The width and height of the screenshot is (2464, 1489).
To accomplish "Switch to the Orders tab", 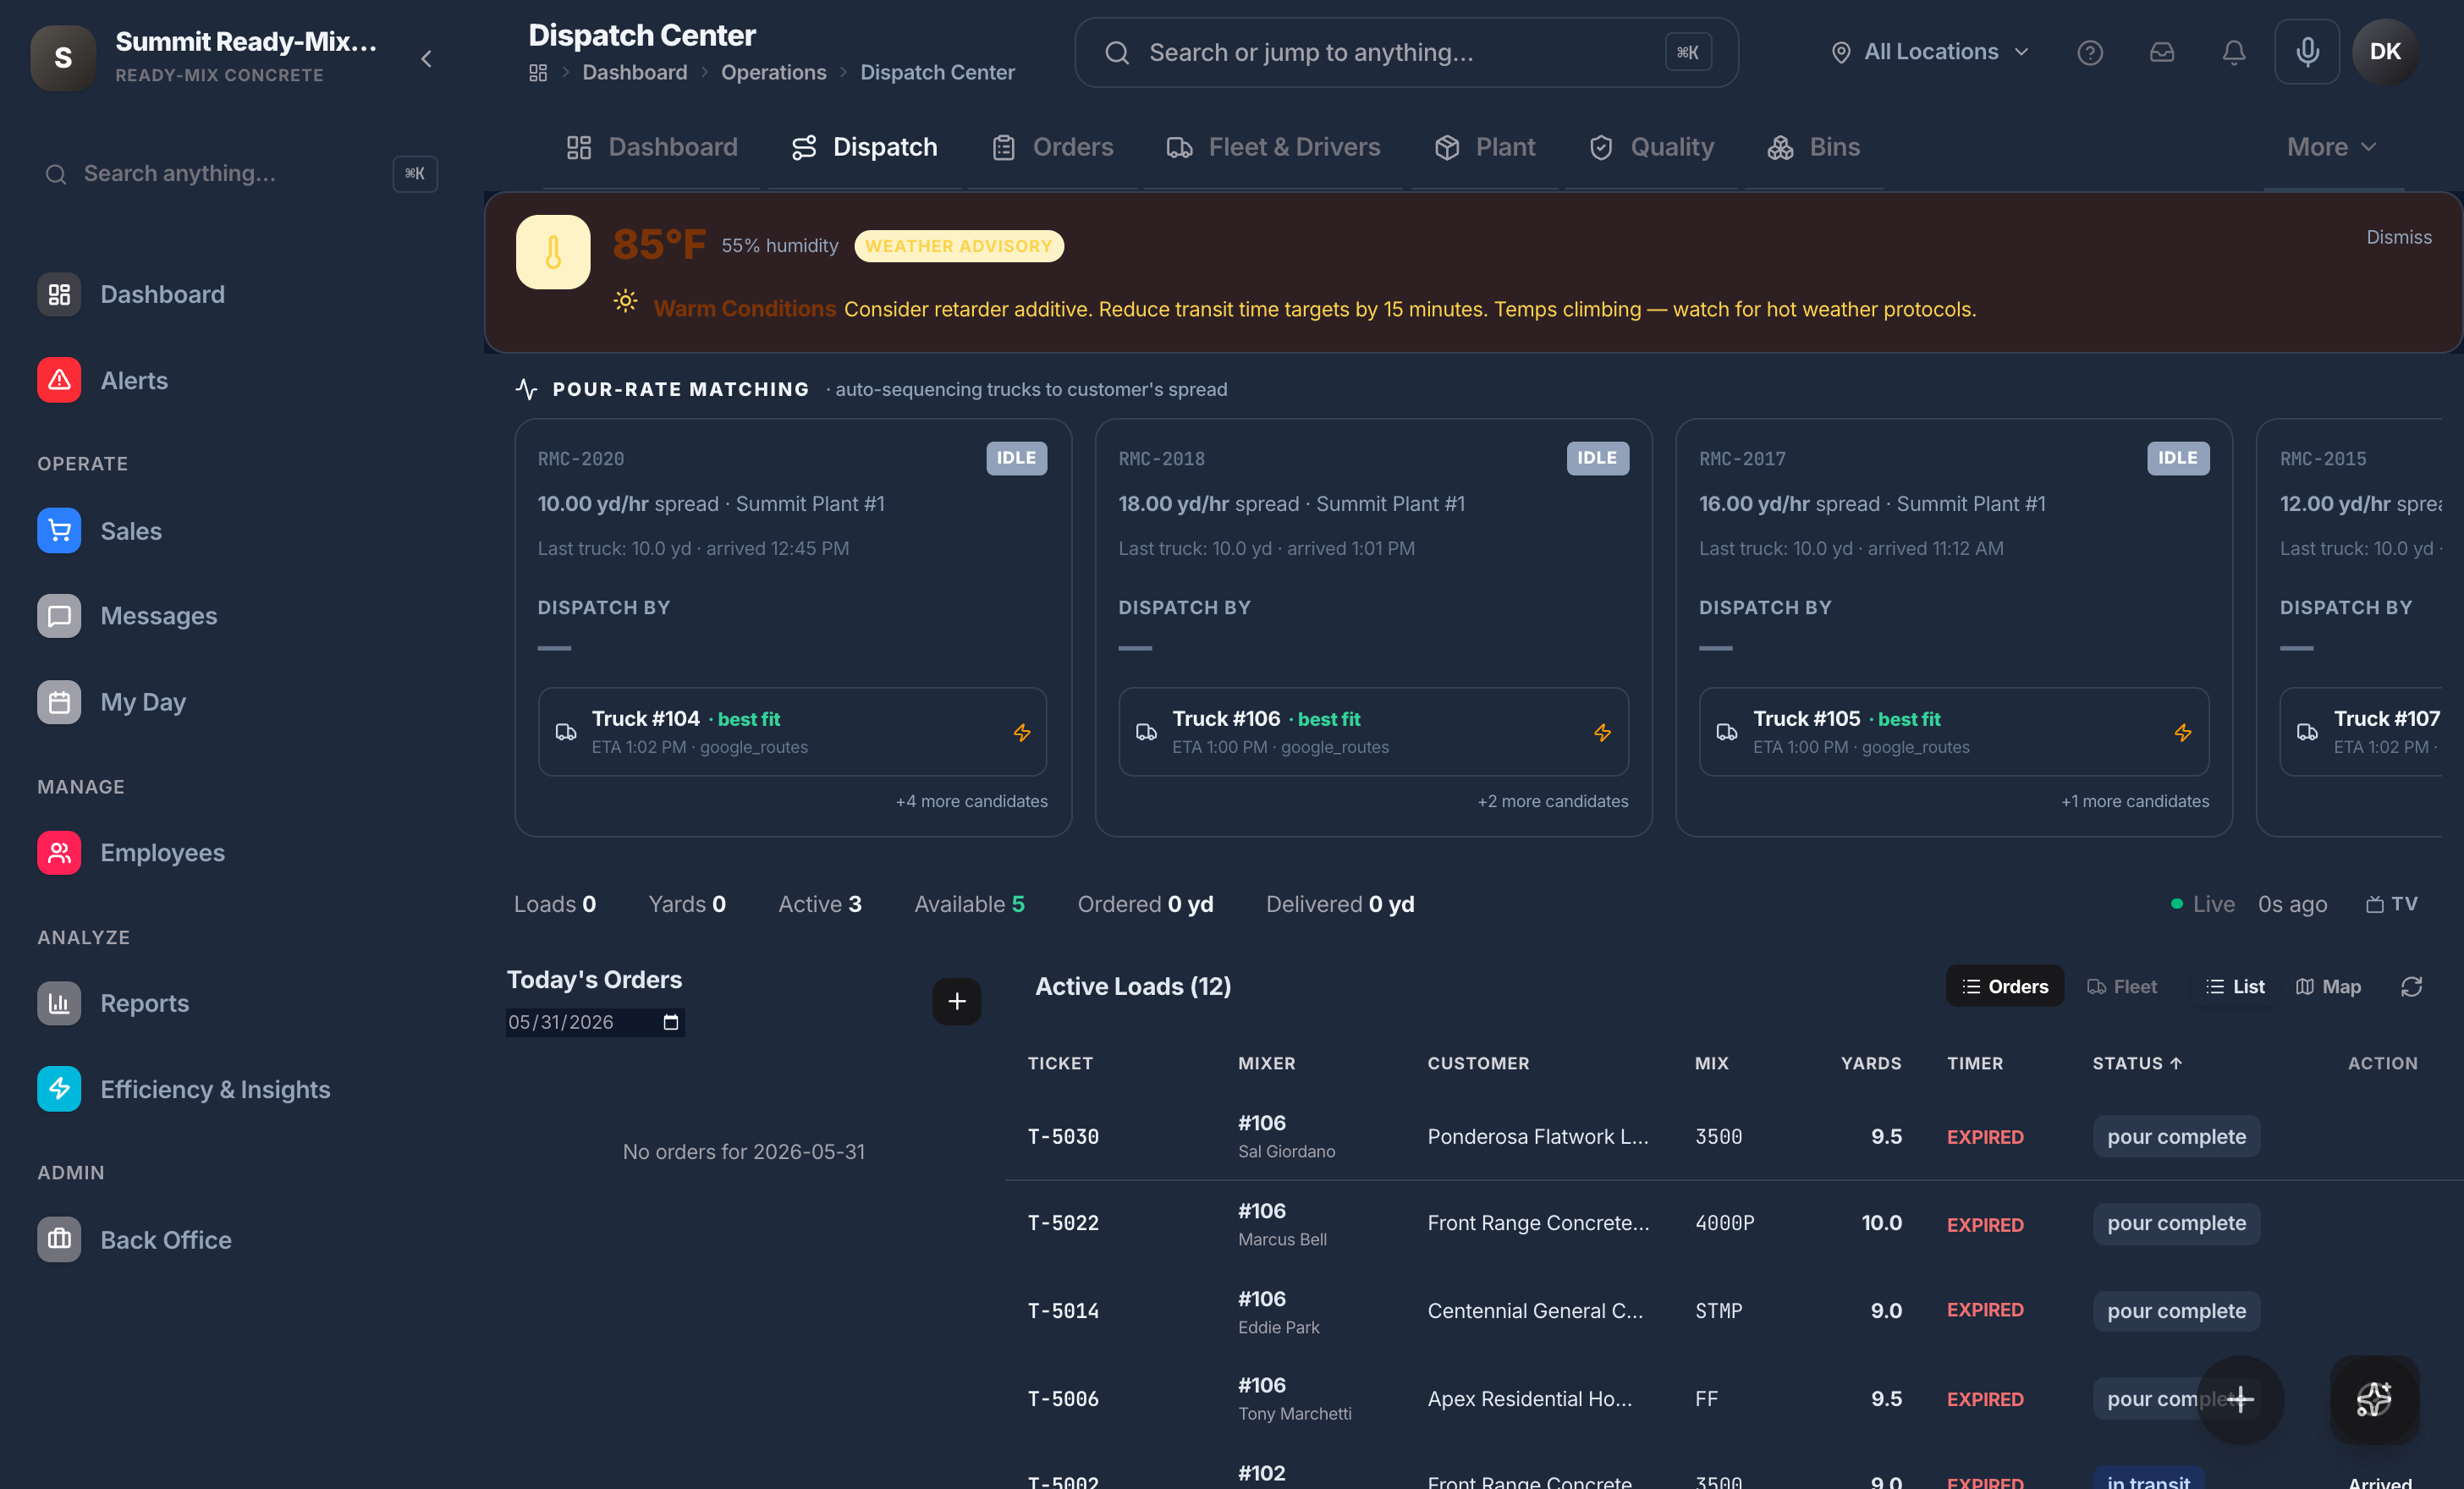I will point(1052,147).
